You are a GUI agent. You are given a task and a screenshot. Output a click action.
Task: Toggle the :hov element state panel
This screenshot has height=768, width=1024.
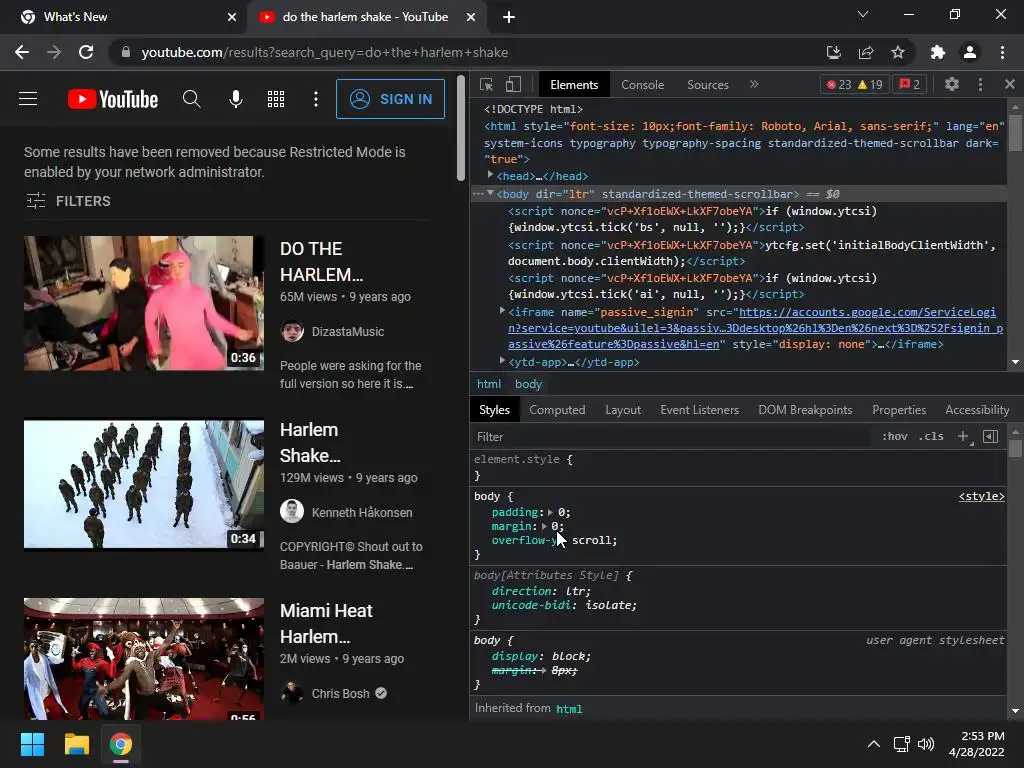click(x=895, y=436)
